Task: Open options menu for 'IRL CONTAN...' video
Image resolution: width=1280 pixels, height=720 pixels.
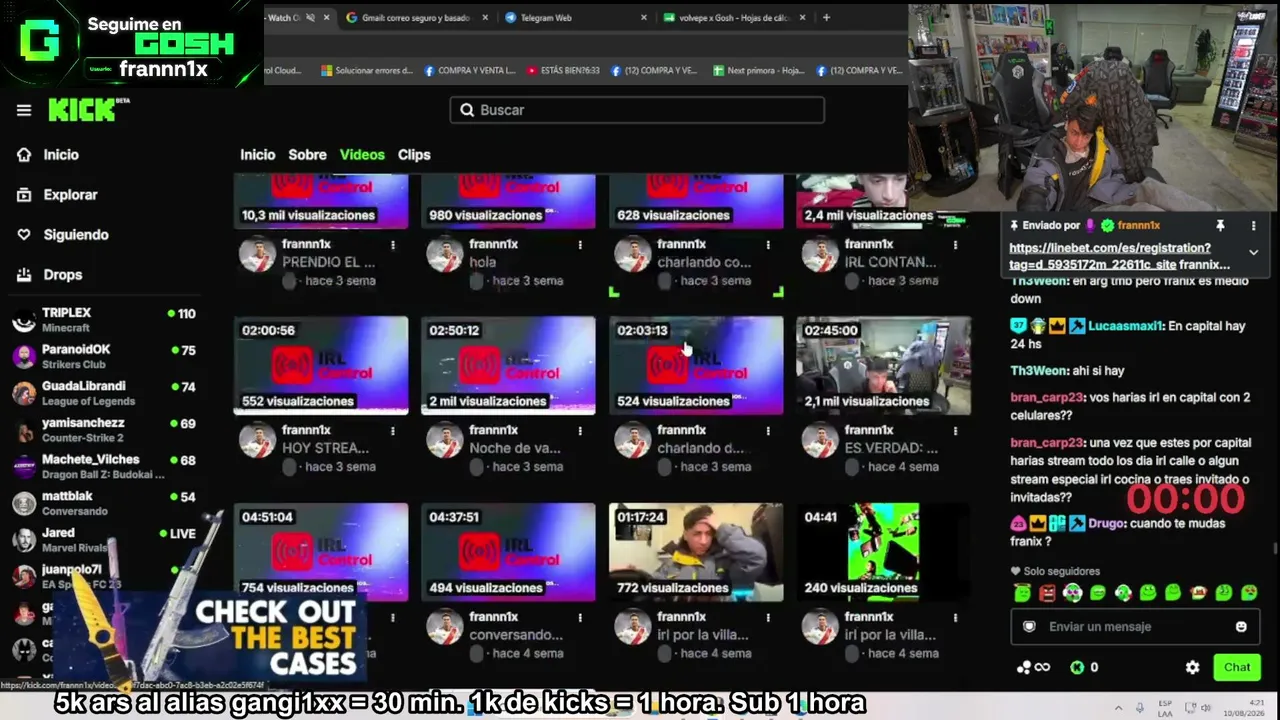Action: 955,245
